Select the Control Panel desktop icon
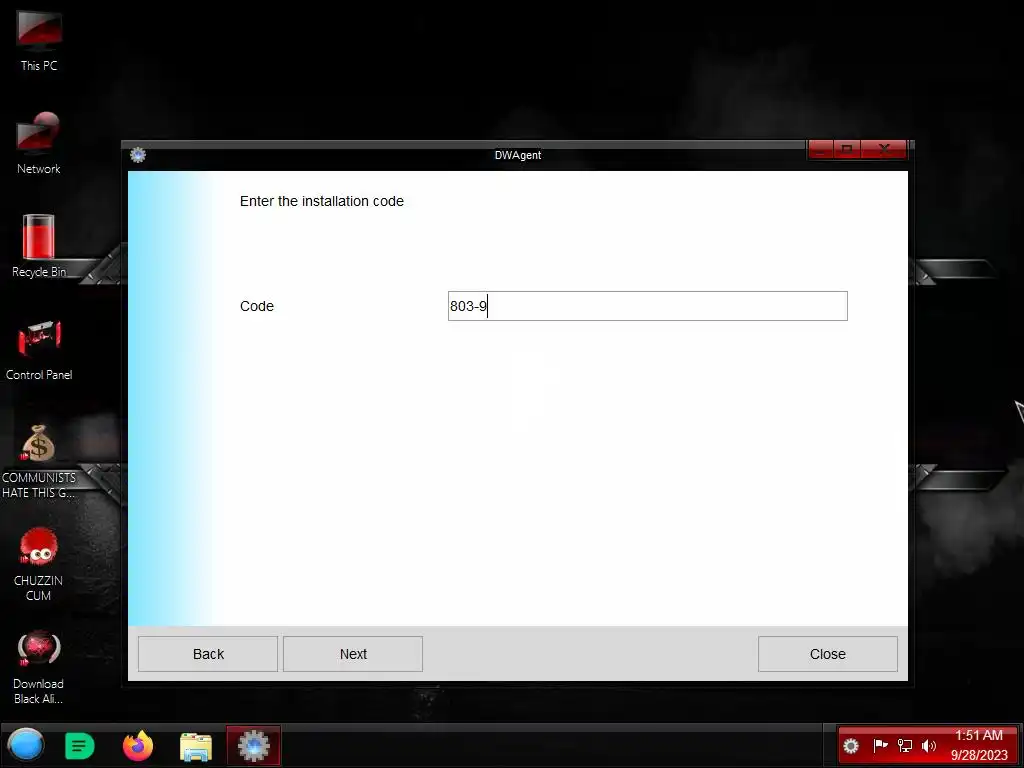1024x768 pixels. pos(39,349)
